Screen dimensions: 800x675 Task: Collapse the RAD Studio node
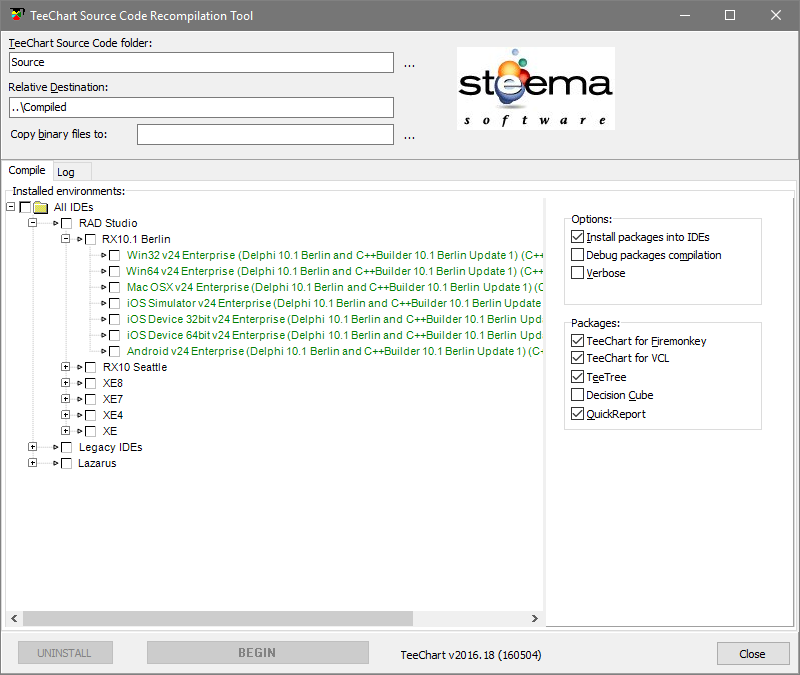[x=33, y=223]
